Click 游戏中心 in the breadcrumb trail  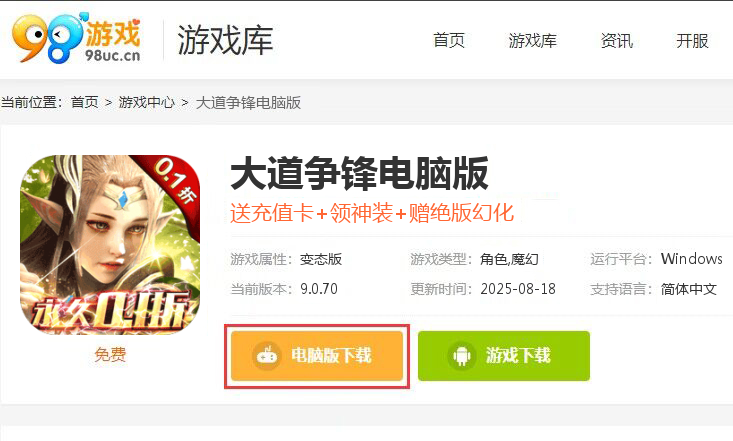click(x=146, y=102)
